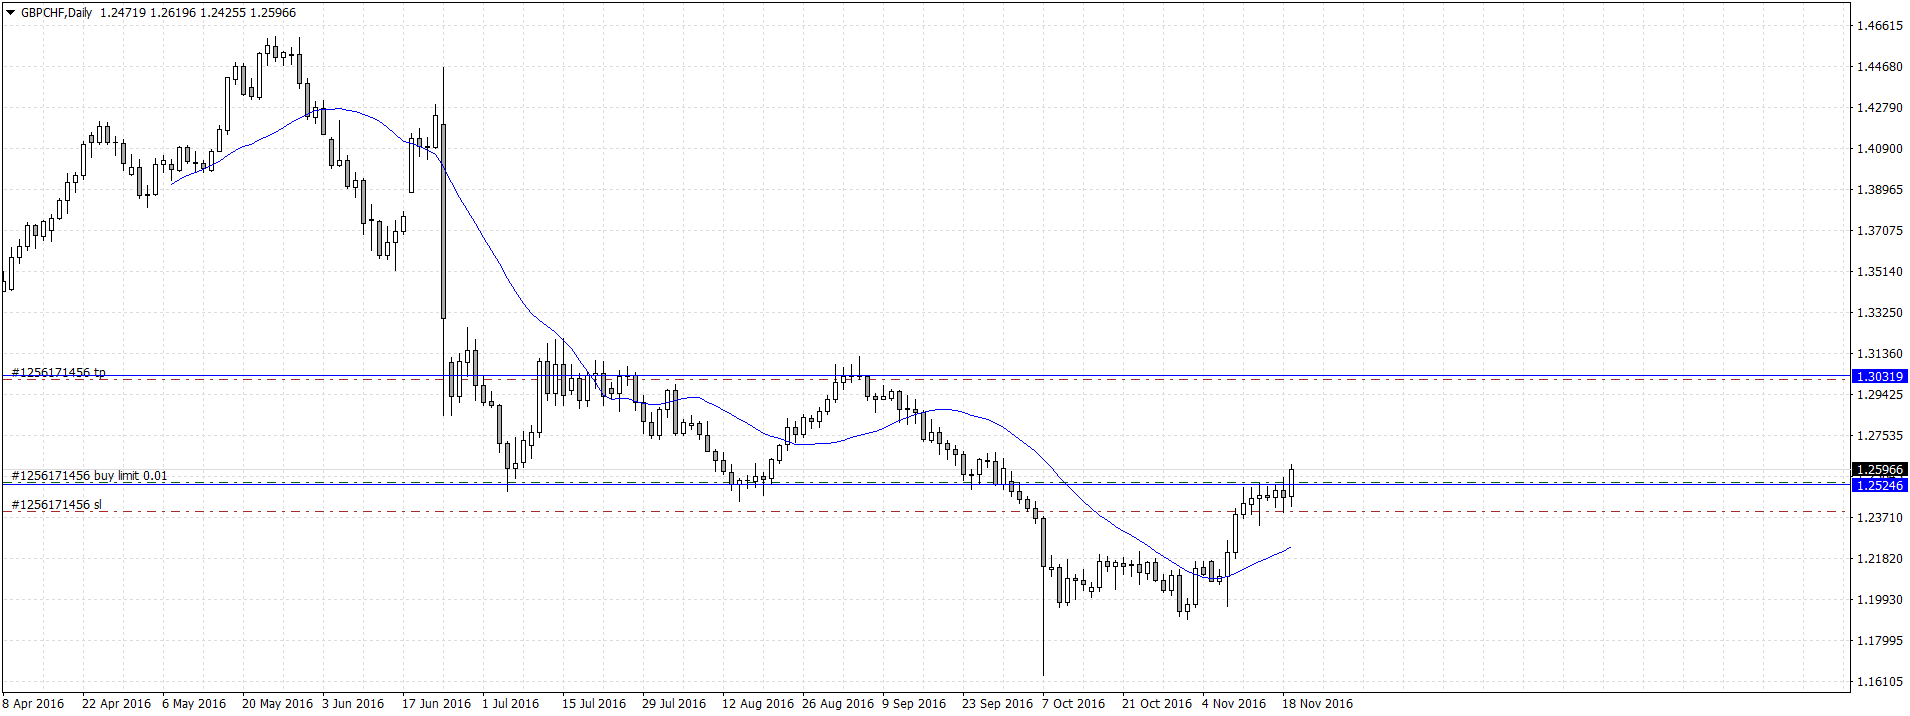Click the 17 Jun 2016 date label
Screen dimensions: 1910x716
coord(436,704)
